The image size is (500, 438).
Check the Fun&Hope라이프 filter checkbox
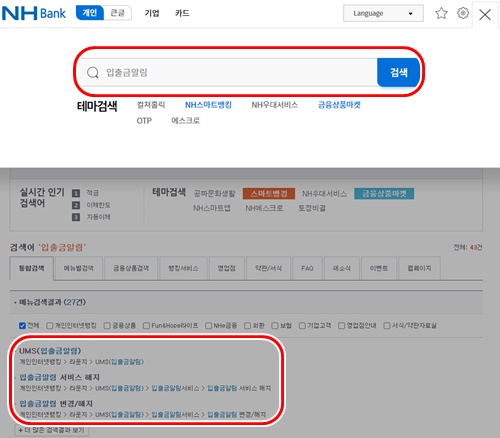146,326
